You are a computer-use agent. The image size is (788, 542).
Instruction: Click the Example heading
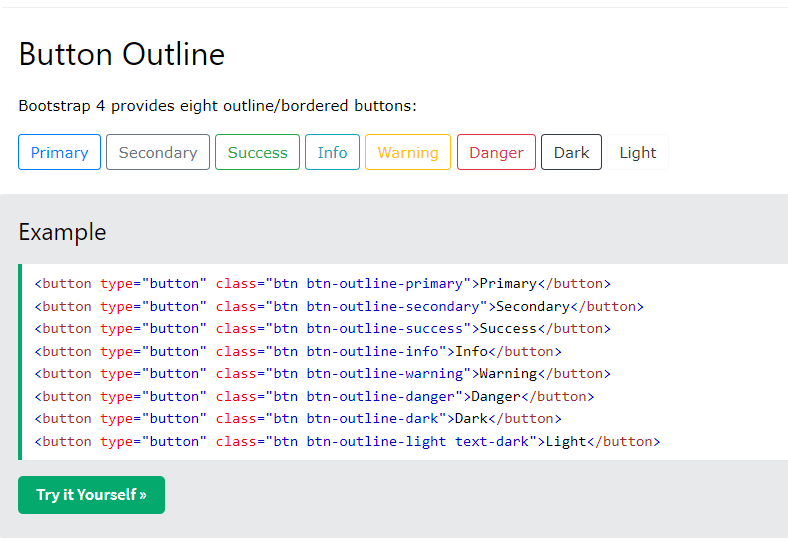click(x=62, y=232)
